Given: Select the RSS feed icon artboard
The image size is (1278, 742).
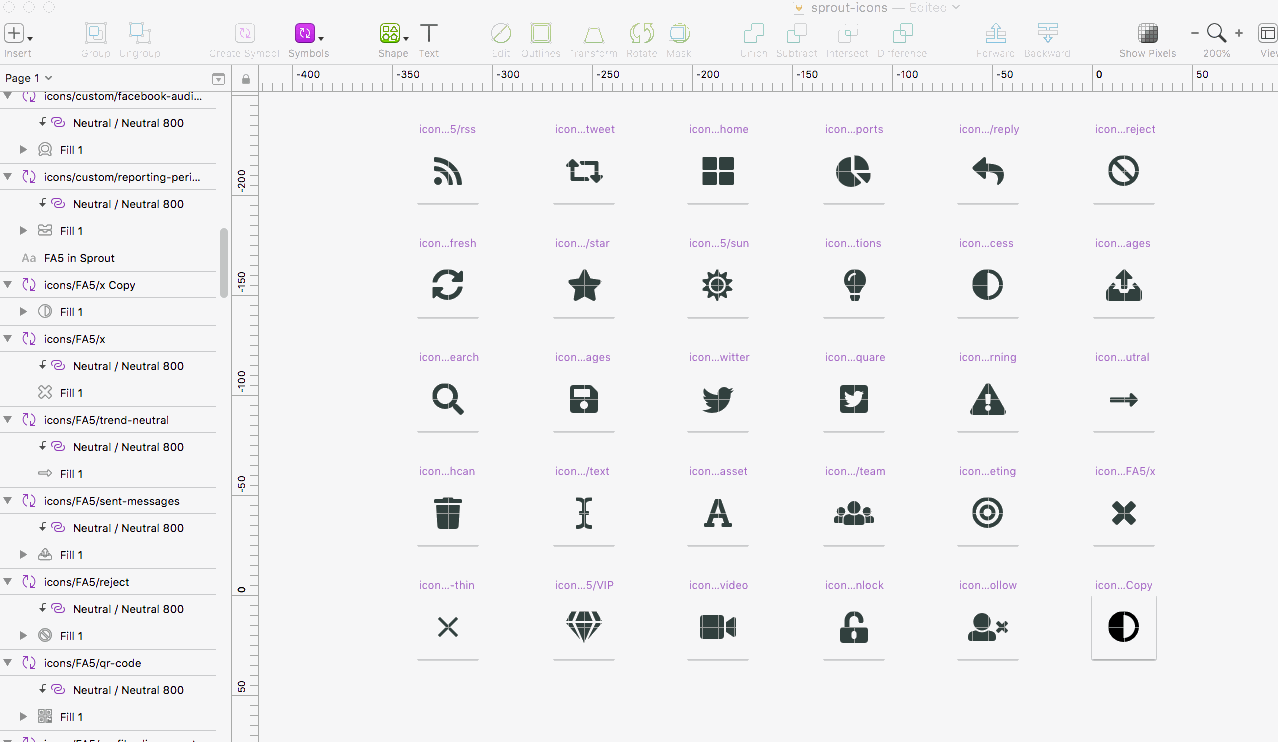Looking at the screenshot, I should (448, 171).
